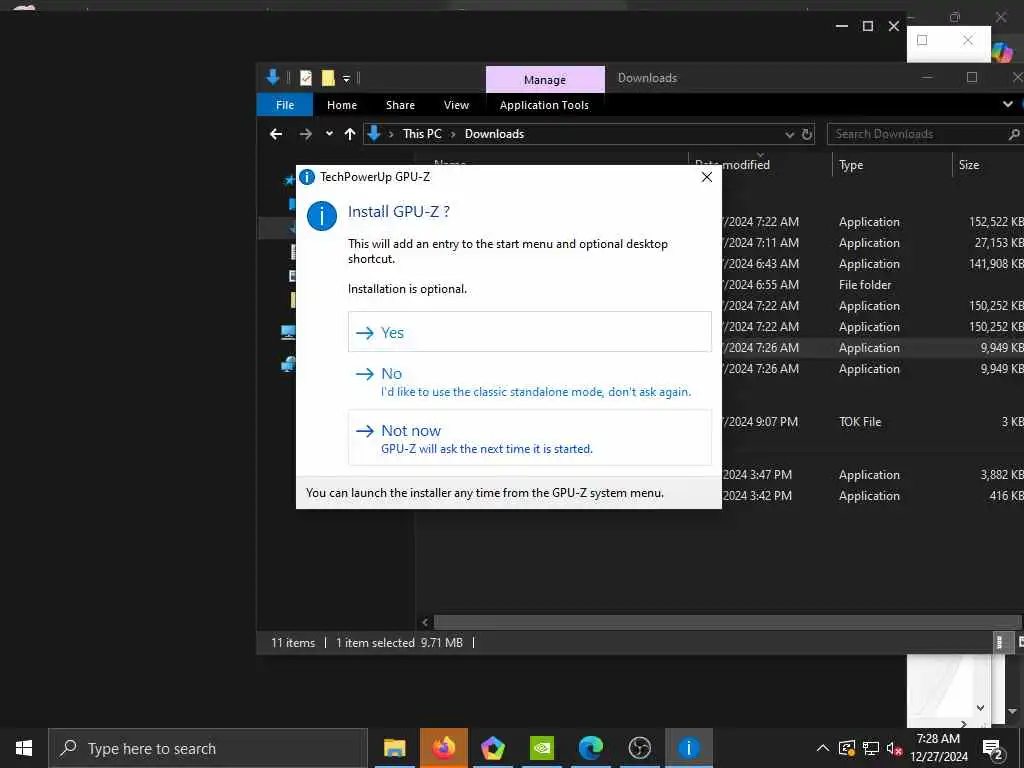Viewport: 1024px width, 768px height.
Task: Select the 416 KB application row
Action: tap(869, 496)
